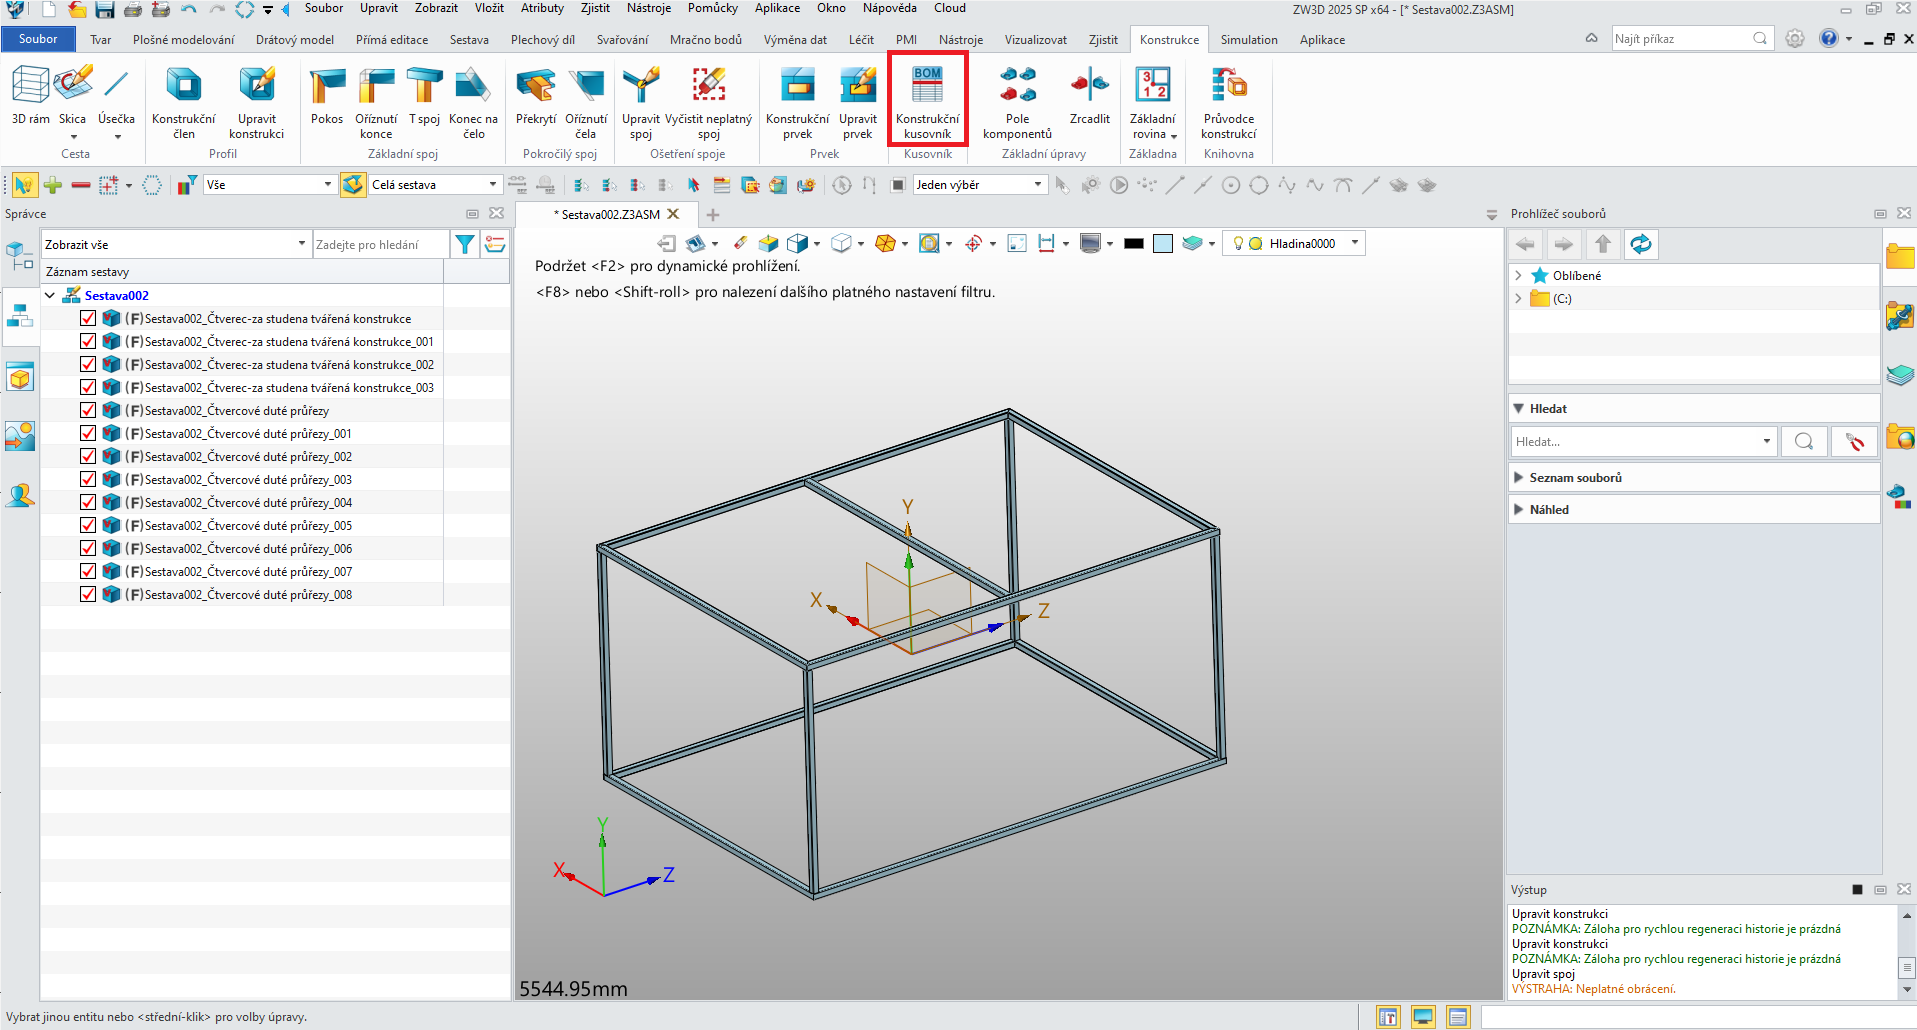
Task: Click the black color swatch in view toolbar
Action: pyautogui.click(x=1133, y=243)
